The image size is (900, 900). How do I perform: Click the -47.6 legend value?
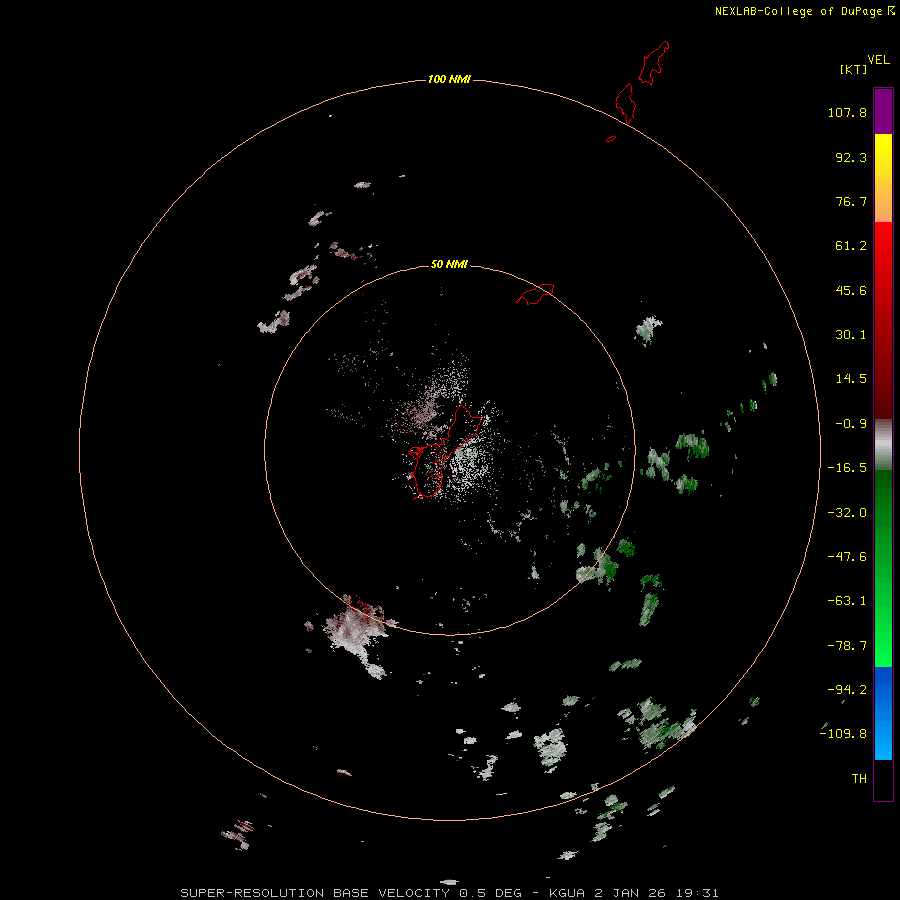[x=847, y=557]
